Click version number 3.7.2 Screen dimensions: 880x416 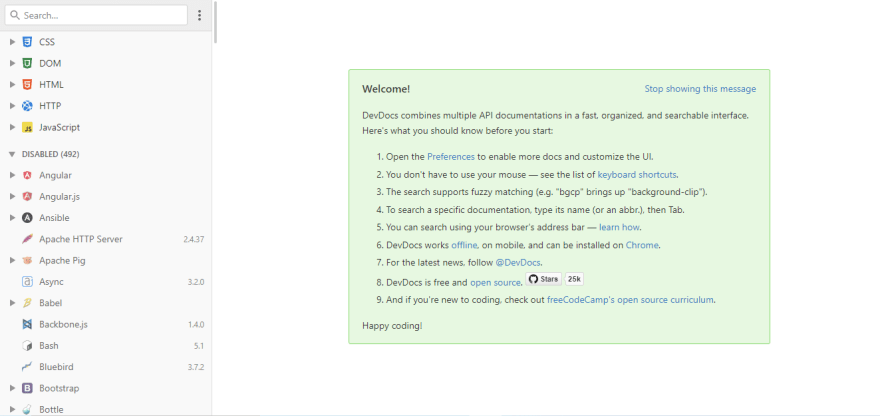tap(196, 367)
